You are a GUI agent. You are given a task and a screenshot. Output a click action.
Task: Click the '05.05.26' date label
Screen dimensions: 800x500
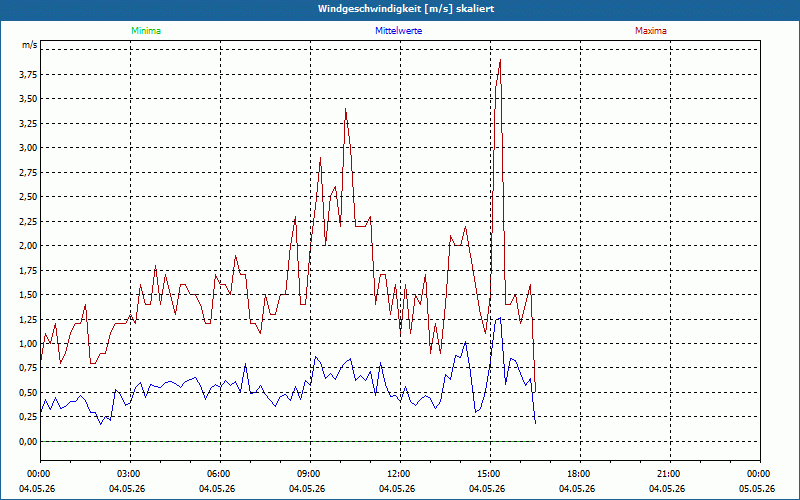pos(757,489)
